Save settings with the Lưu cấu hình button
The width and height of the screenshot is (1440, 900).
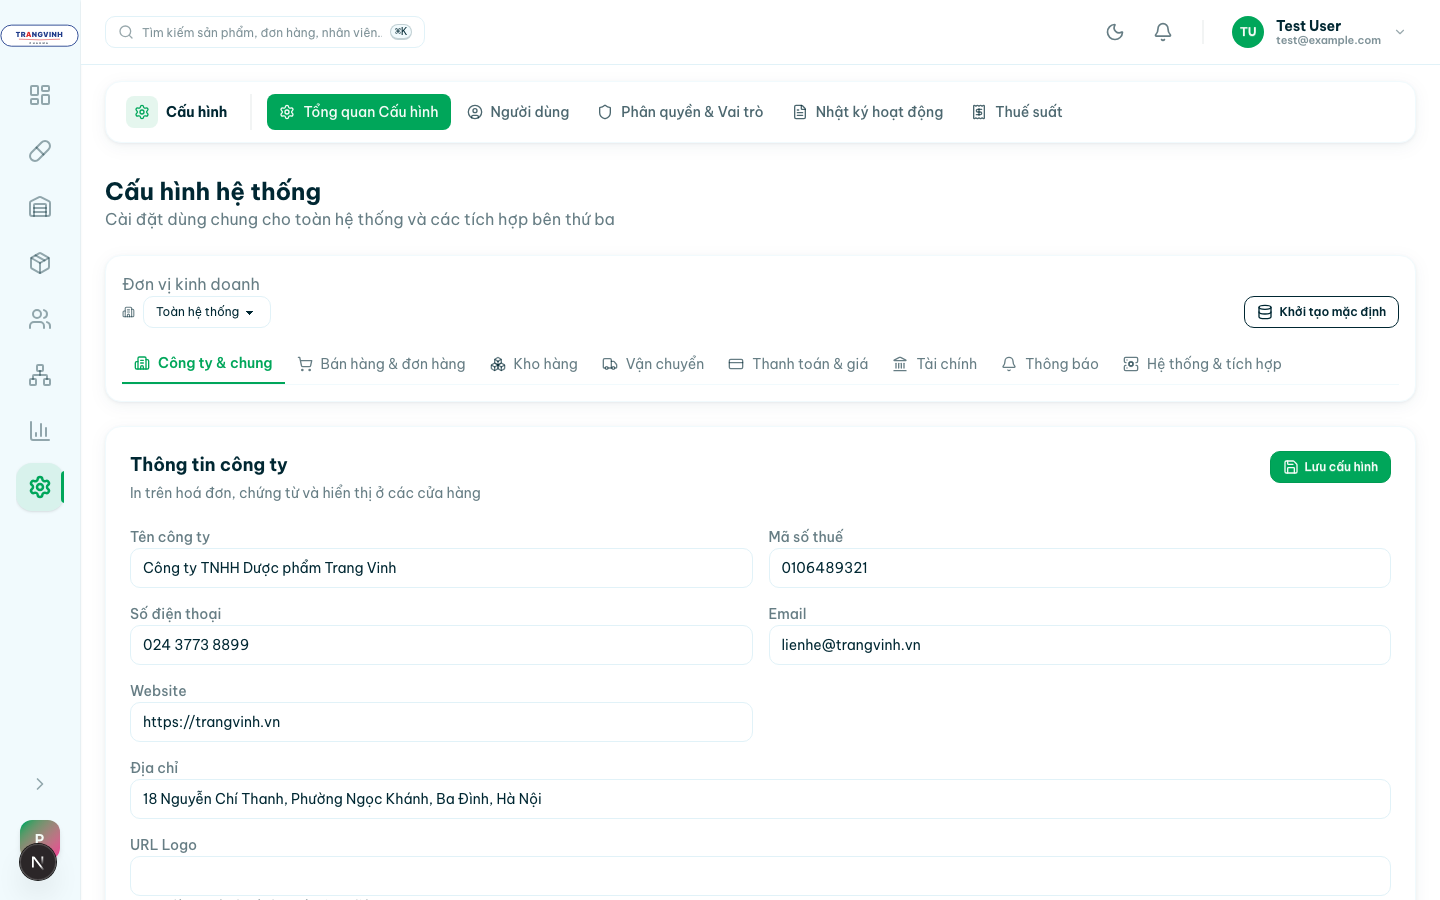coord(1330,467)
